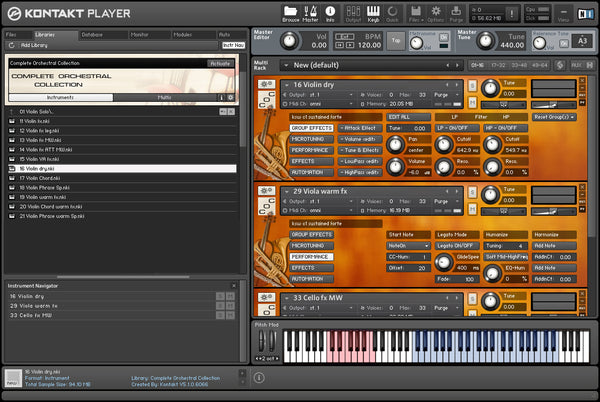Open the Options gear icon
Screen dimensions: 600x402
tap(436, 12)
